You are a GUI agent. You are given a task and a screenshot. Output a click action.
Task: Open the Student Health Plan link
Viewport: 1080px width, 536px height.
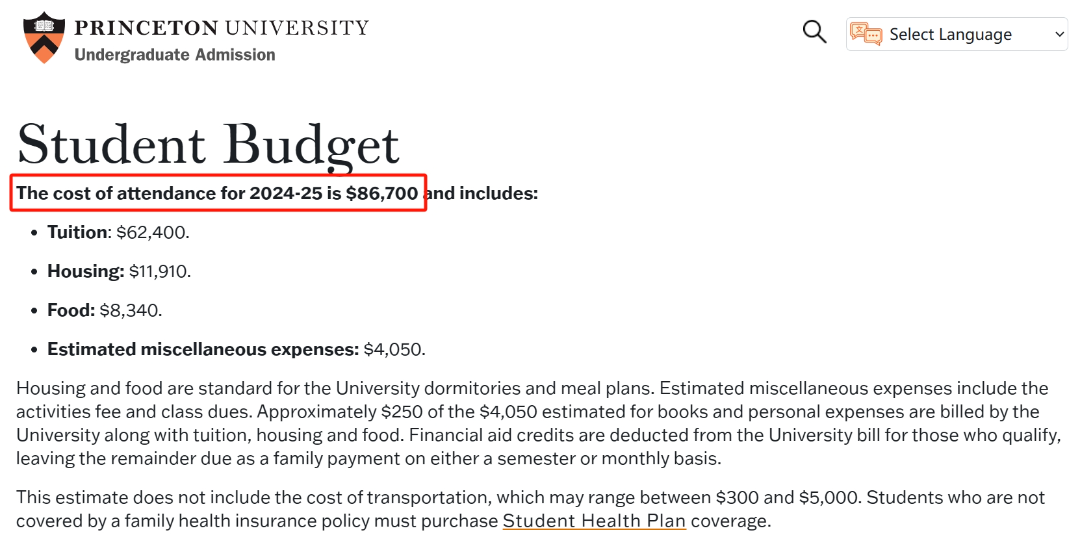[x=594, y=521]
